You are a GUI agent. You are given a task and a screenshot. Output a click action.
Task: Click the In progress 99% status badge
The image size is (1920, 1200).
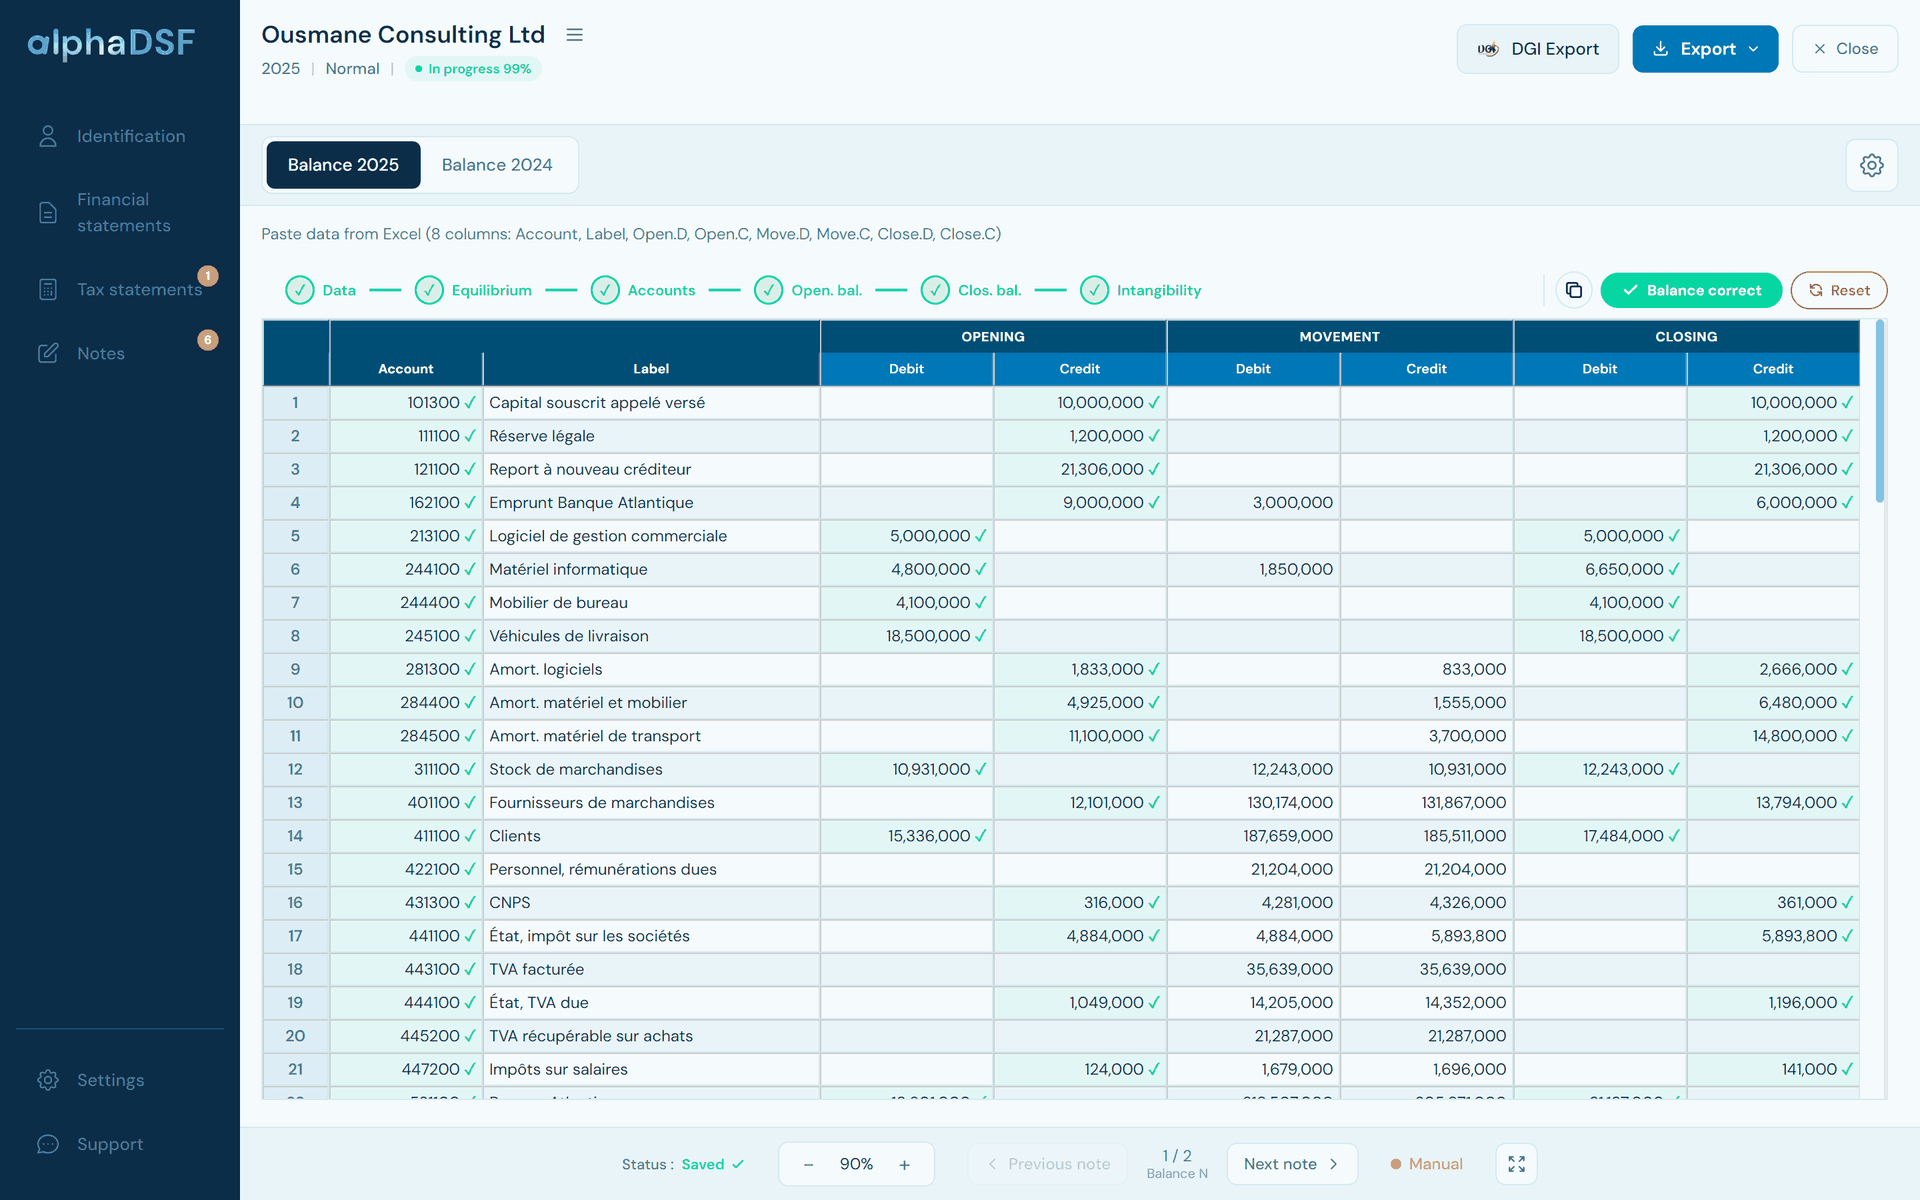(x=473, y=69)
